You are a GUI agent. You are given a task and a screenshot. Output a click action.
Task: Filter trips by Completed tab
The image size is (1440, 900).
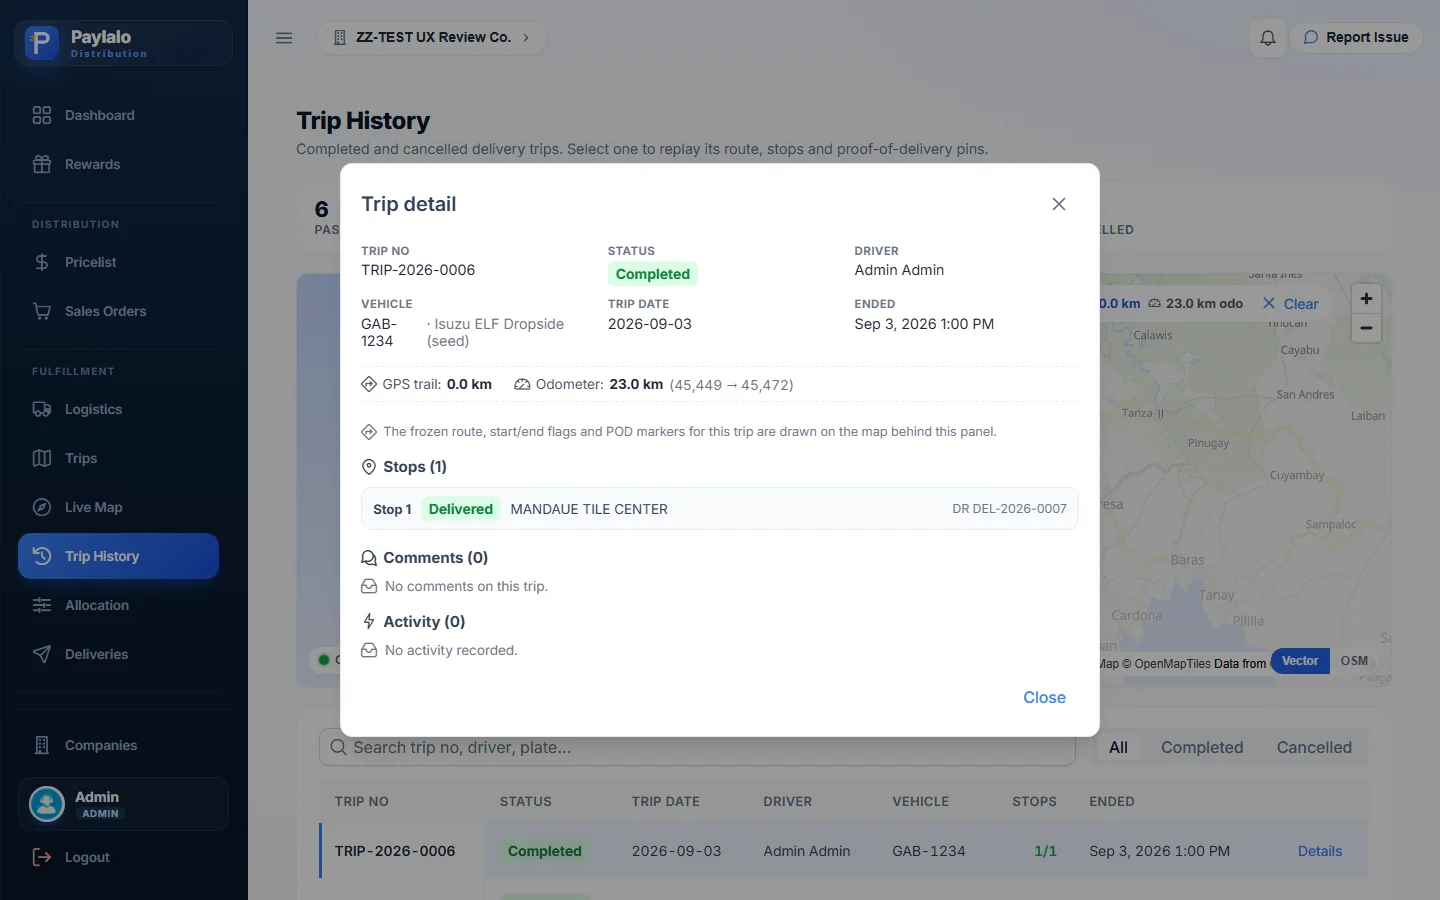1202,748
